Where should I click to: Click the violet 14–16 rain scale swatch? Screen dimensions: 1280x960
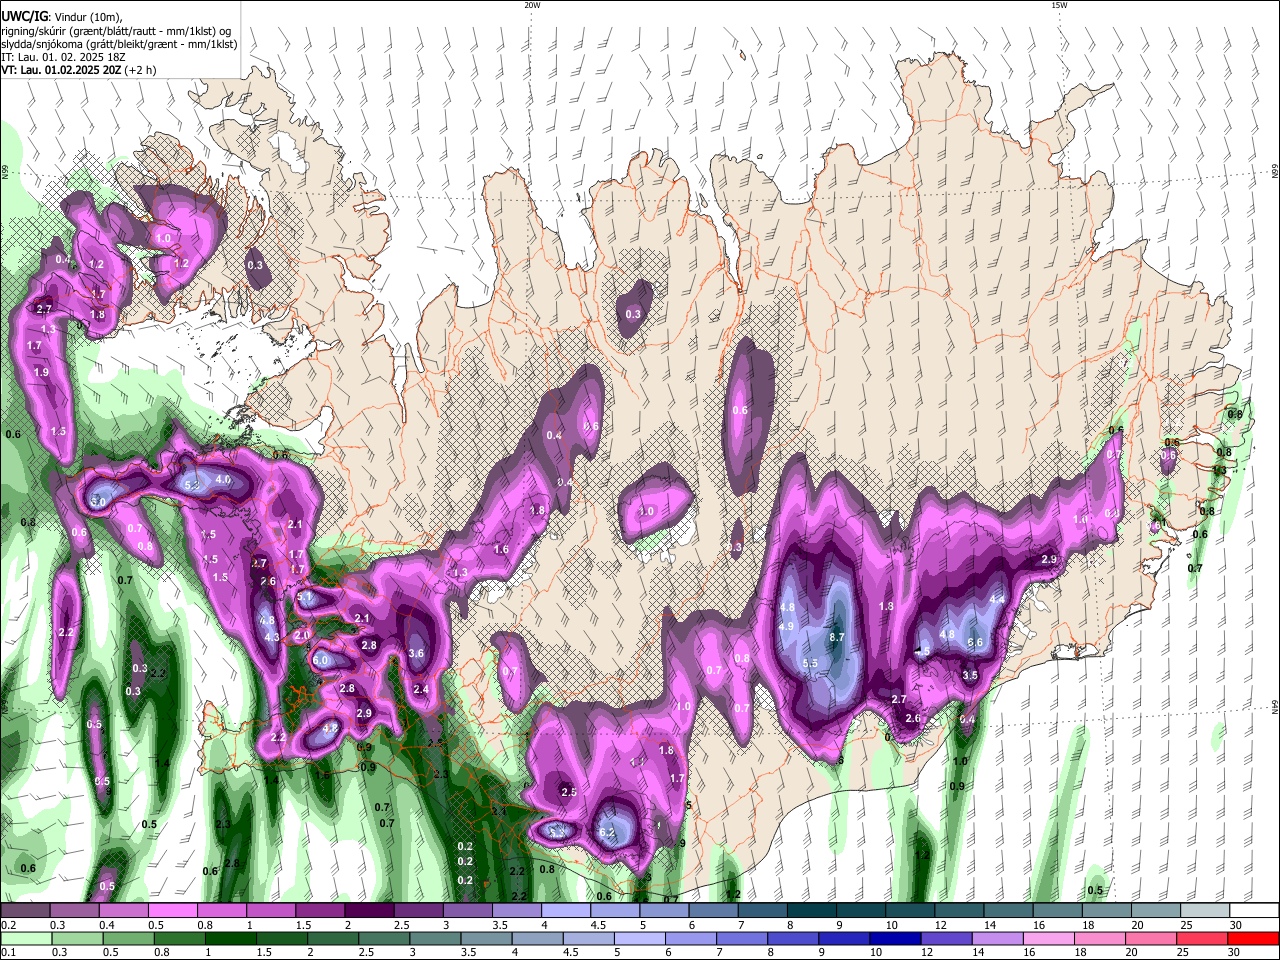[996, 939]
